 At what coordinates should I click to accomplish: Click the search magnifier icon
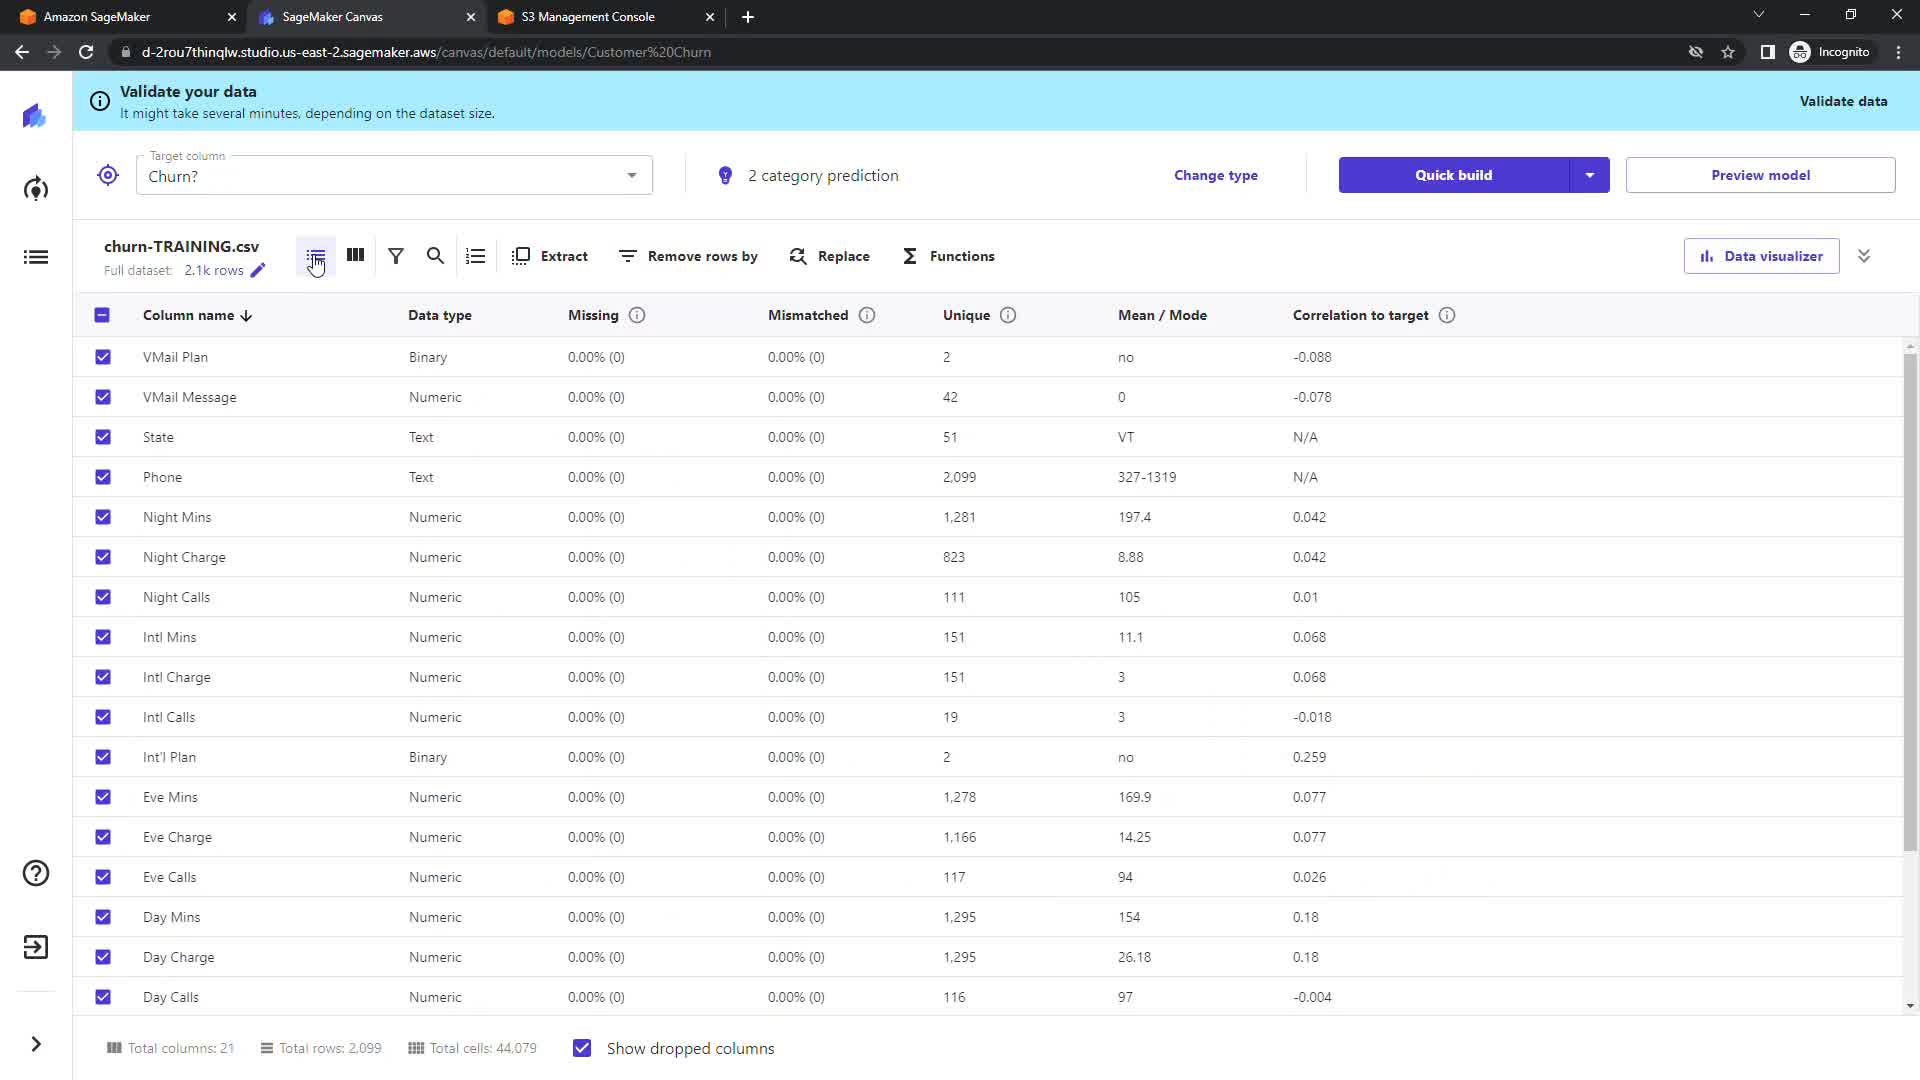(435, 256)
